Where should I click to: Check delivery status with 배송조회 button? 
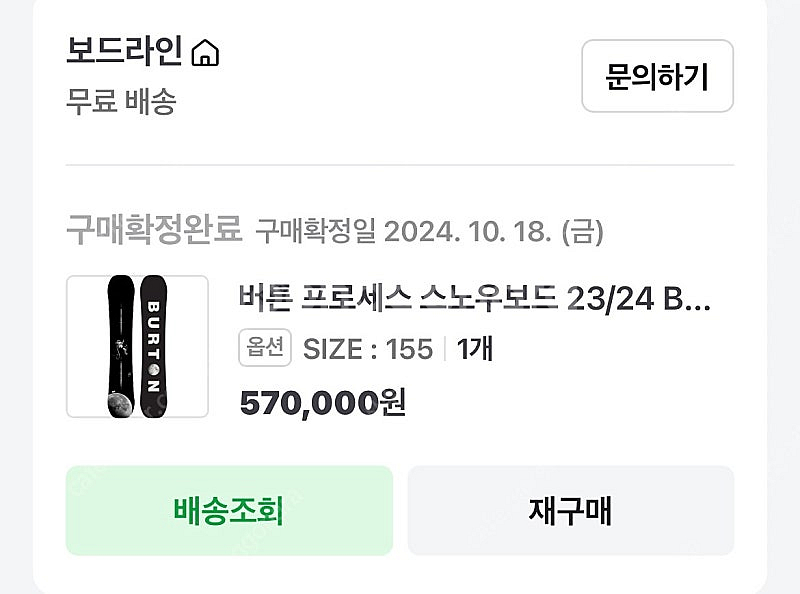(229, 510)
